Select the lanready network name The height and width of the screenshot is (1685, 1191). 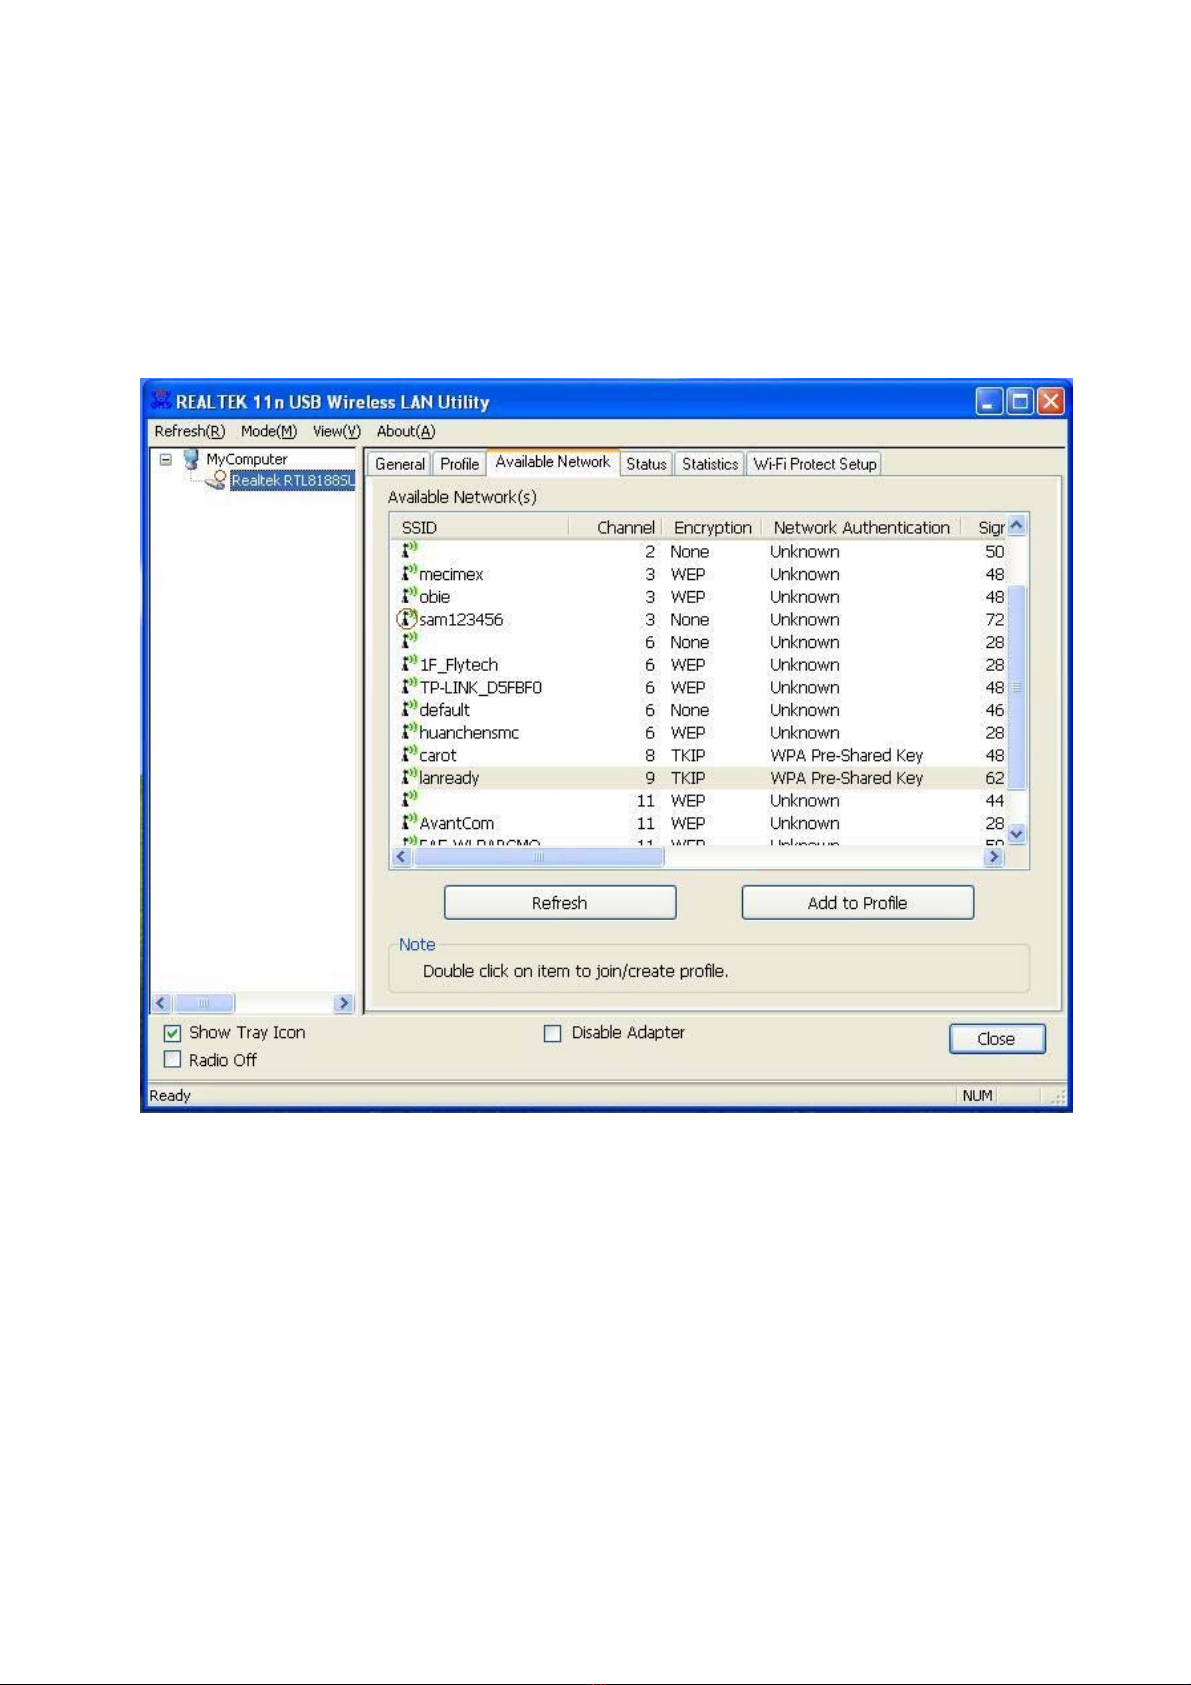tap(449, 778)
